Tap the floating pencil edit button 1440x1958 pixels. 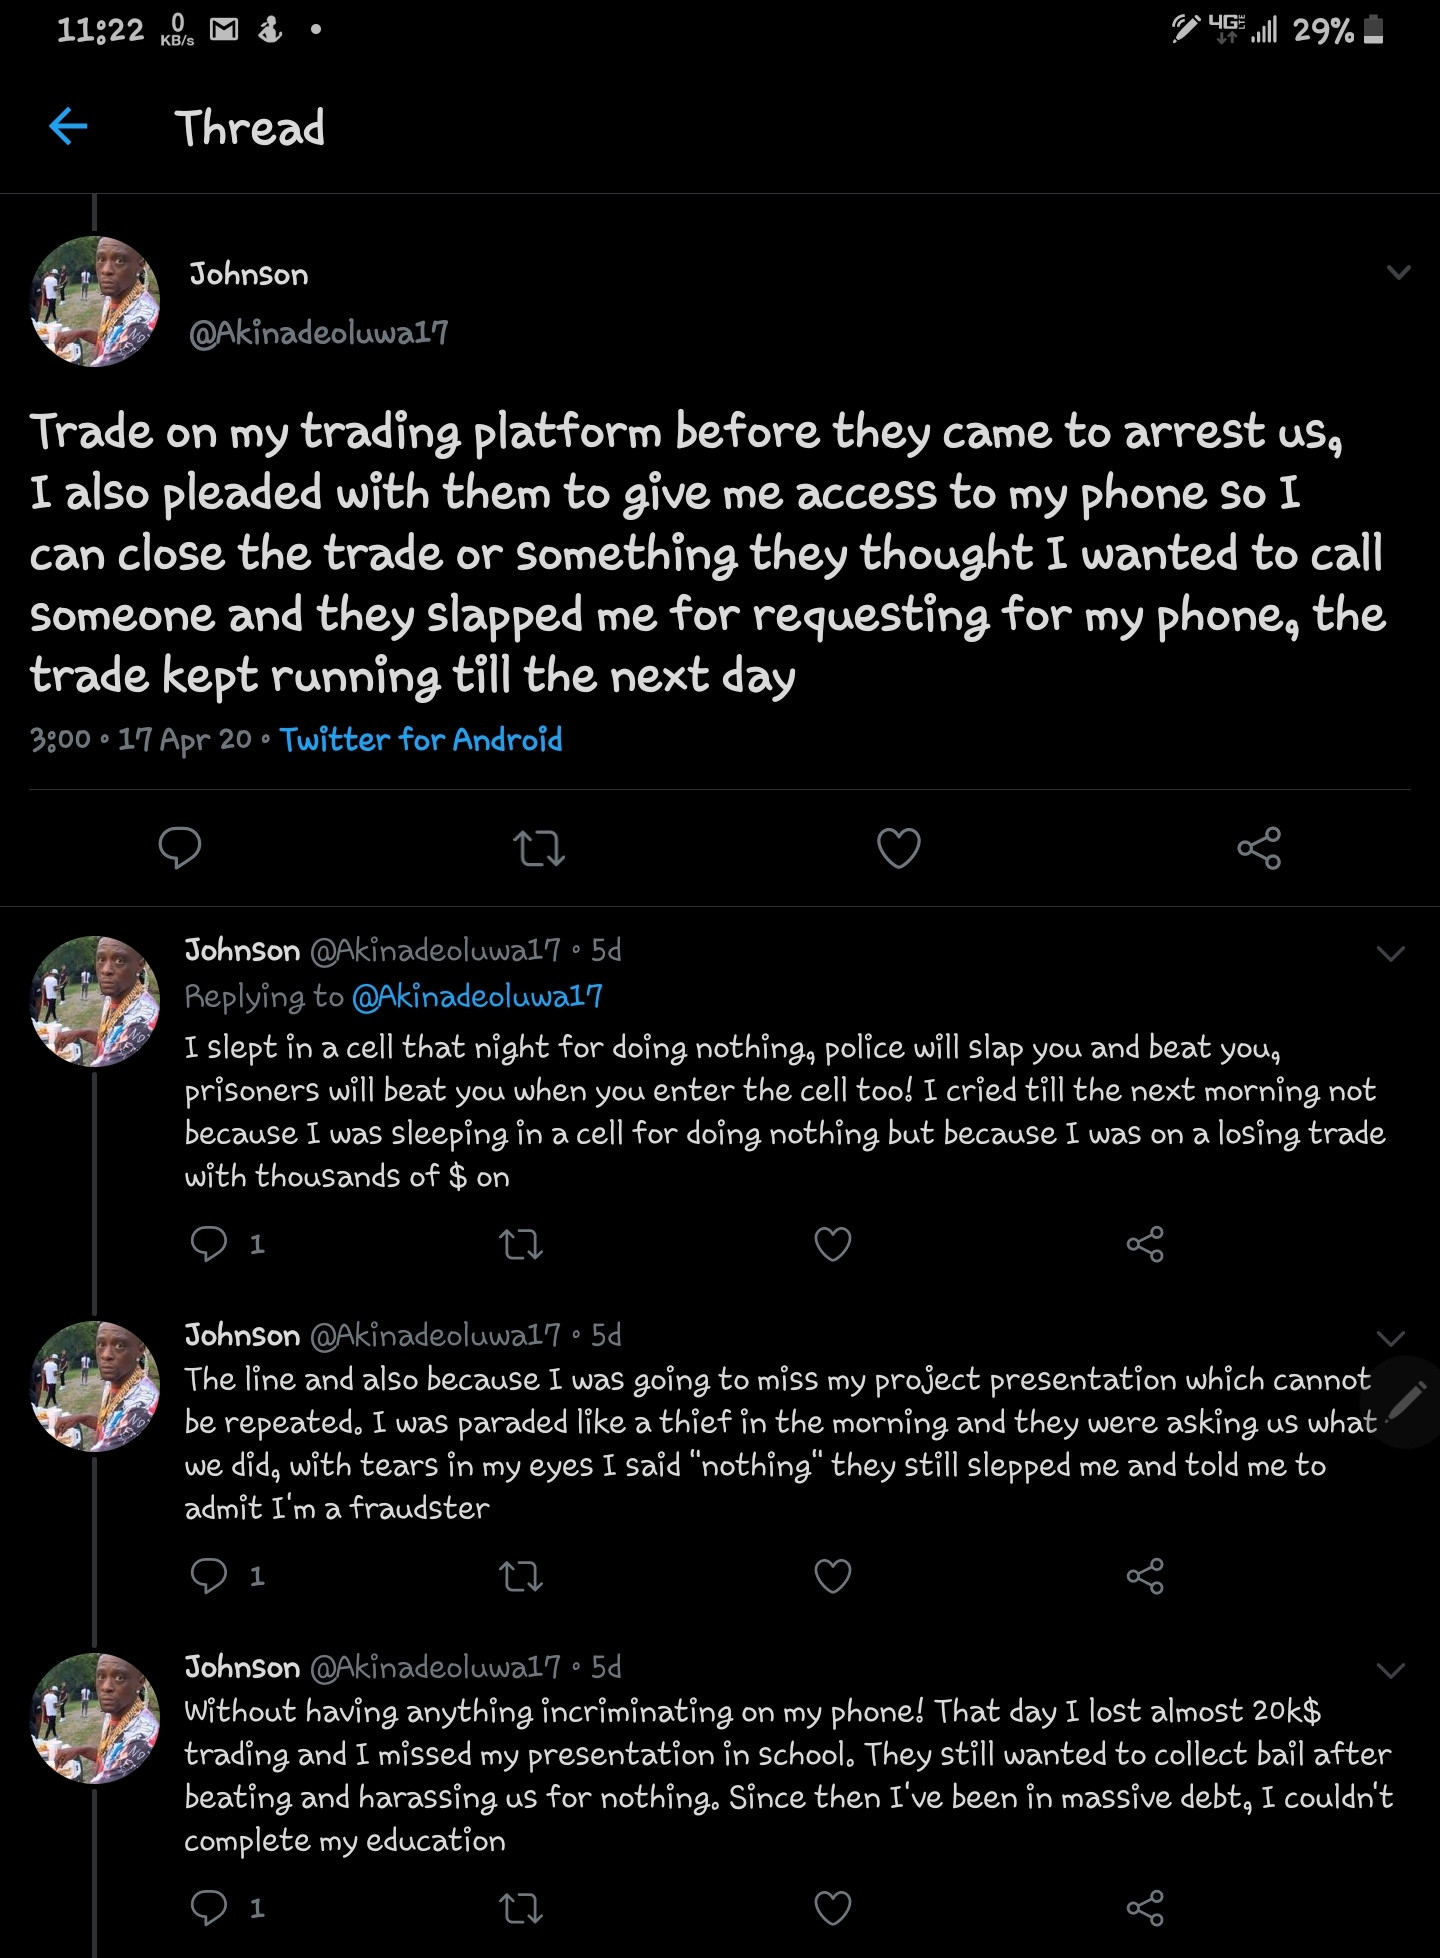tap(1408, 1400)
